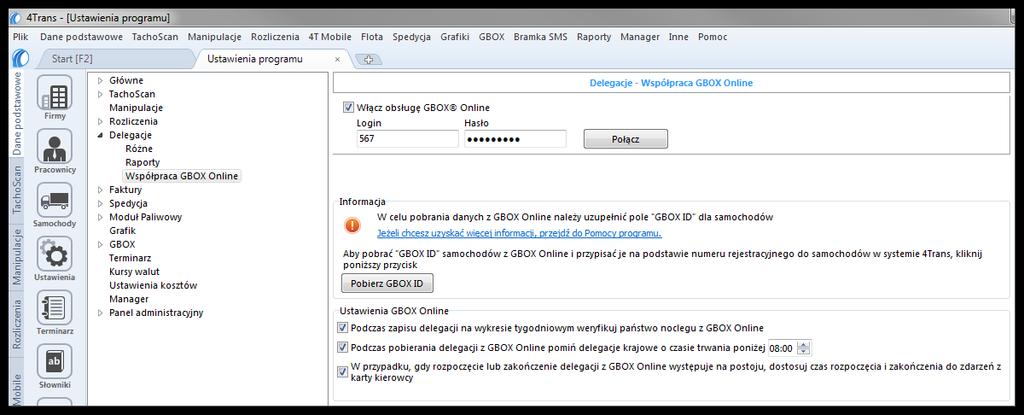Image resolution: width=1024 pixels, height=415 pixels.
Task: Open the Inne menu
Action: (x=679, y=37)
